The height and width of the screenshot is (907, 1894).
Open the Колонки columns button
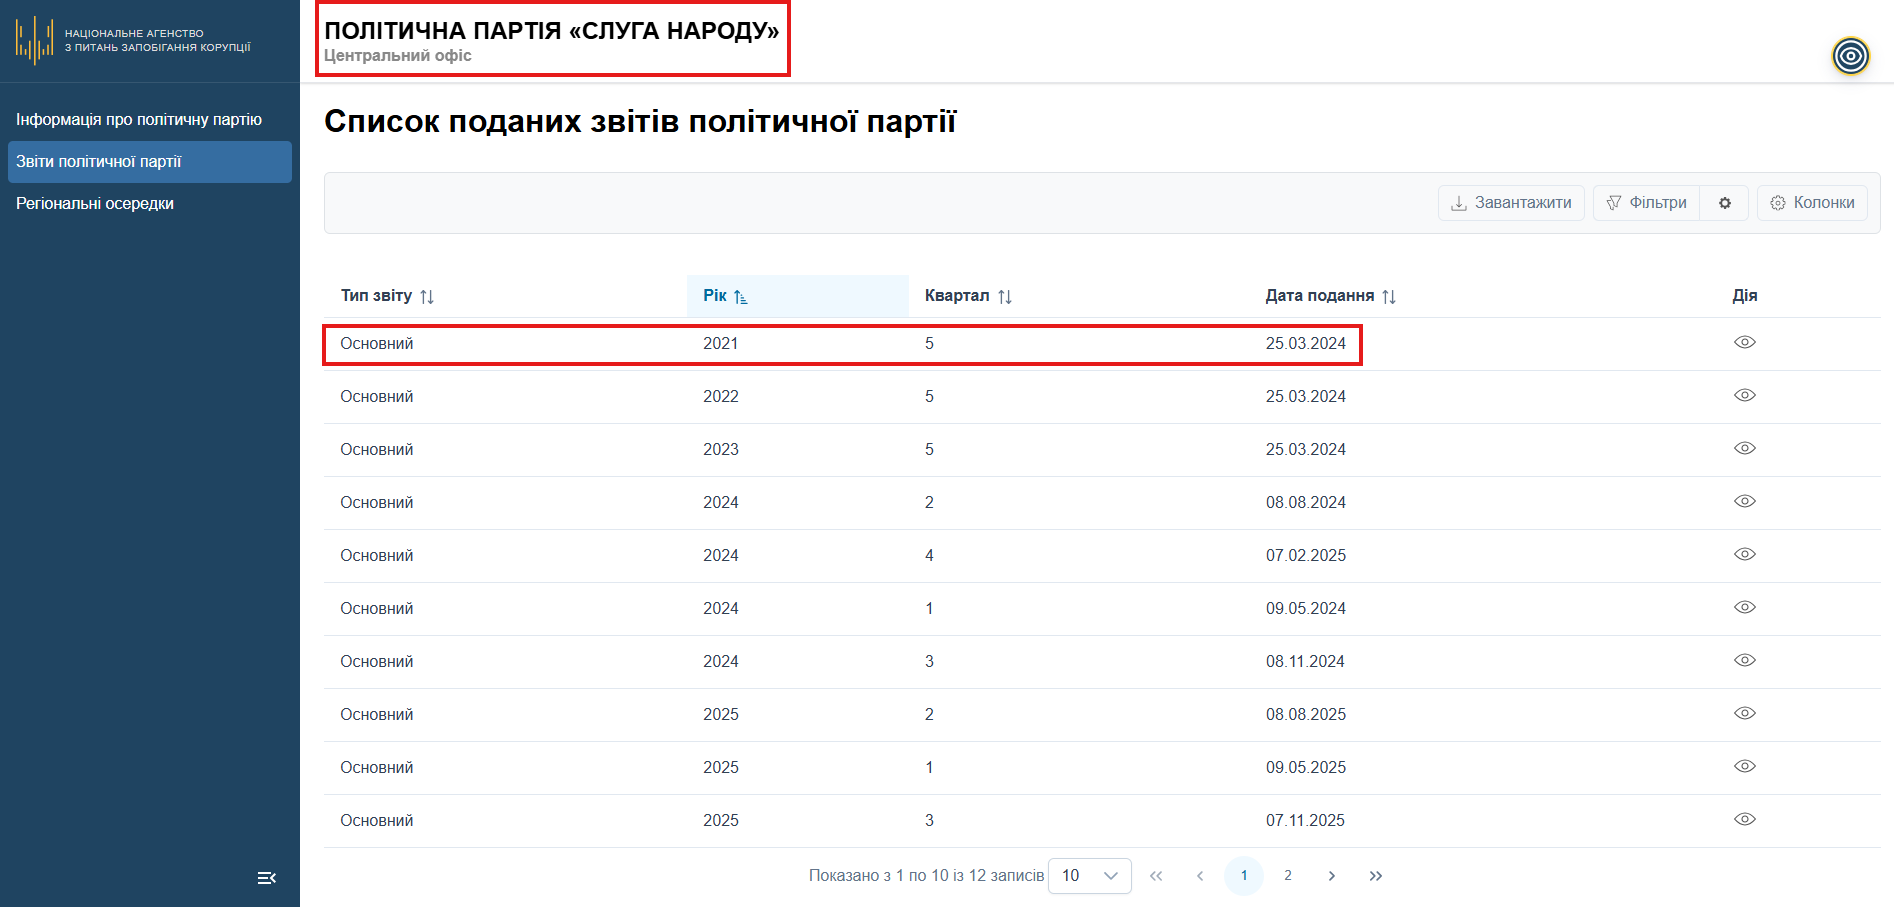(1812, 203)
